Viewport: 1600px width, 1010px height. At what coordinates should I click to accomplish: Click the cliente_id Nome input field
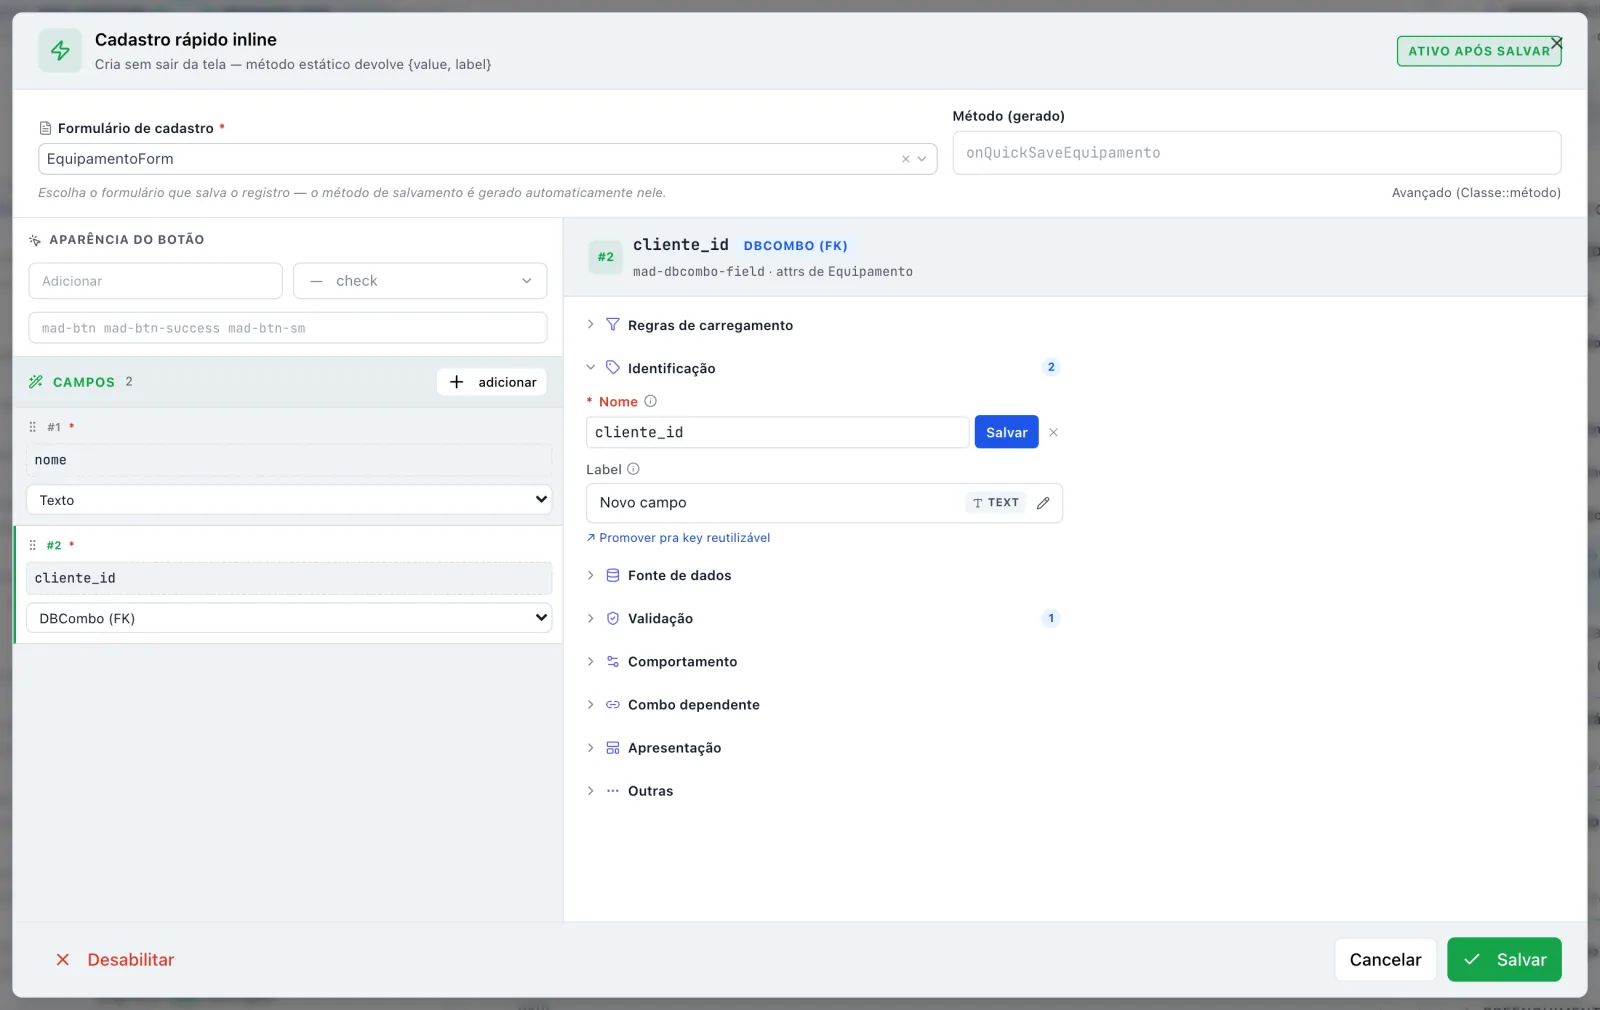coord(778,432)
